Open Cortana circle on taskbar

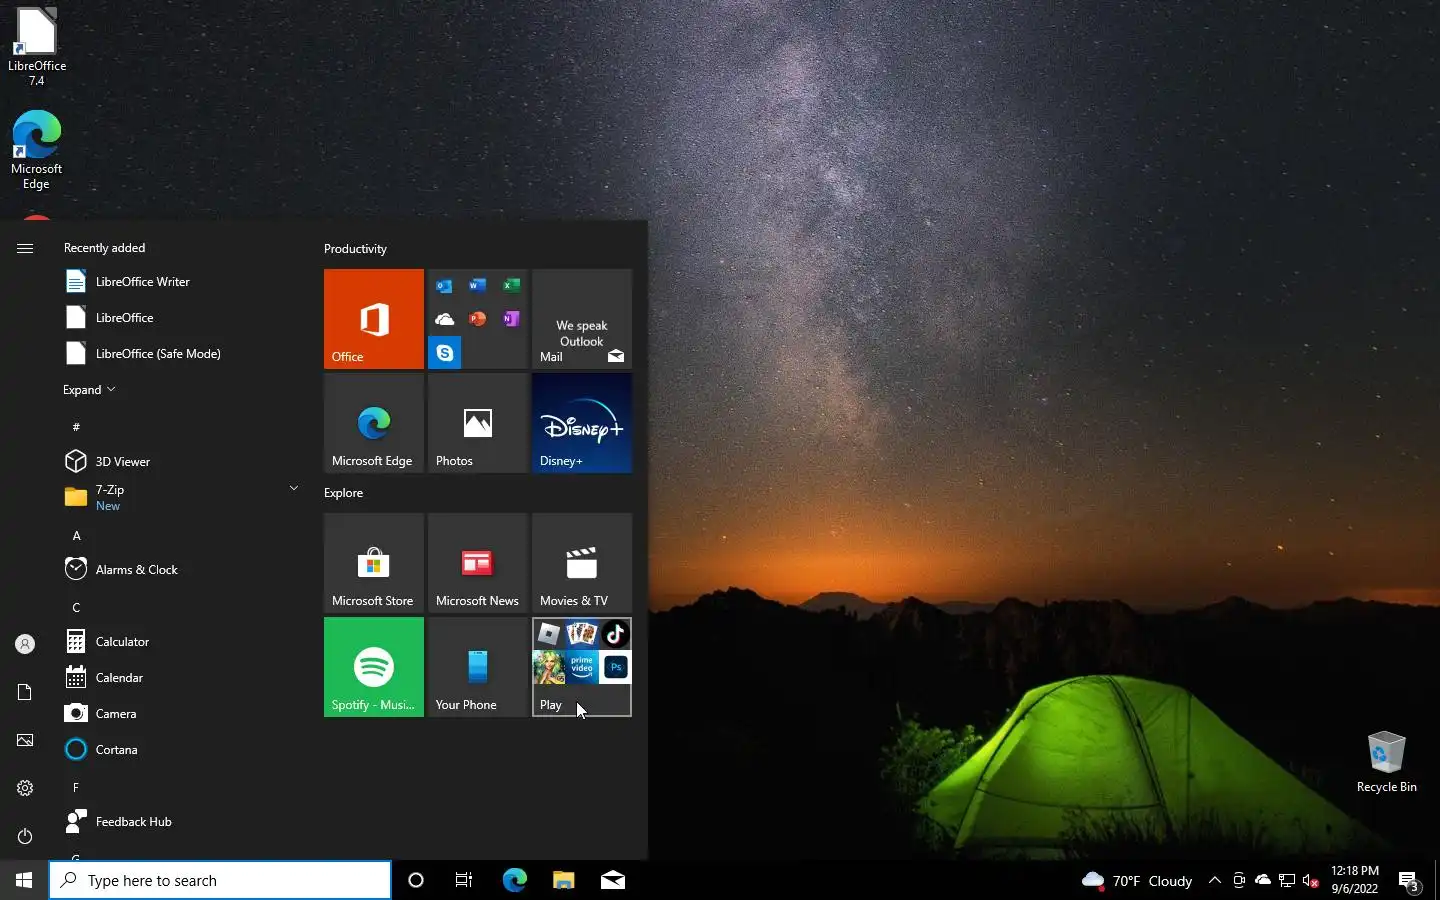point(416,880)
